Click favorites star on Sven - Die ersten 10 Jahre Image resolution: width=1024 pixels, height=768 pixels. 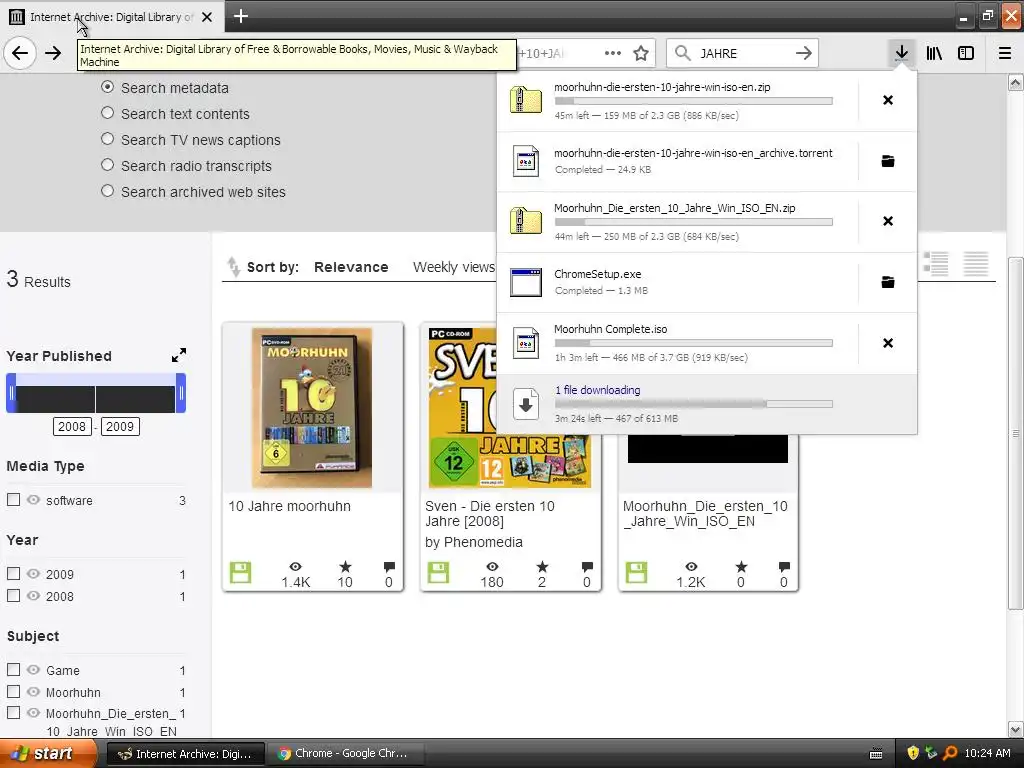tap(542, 567)
